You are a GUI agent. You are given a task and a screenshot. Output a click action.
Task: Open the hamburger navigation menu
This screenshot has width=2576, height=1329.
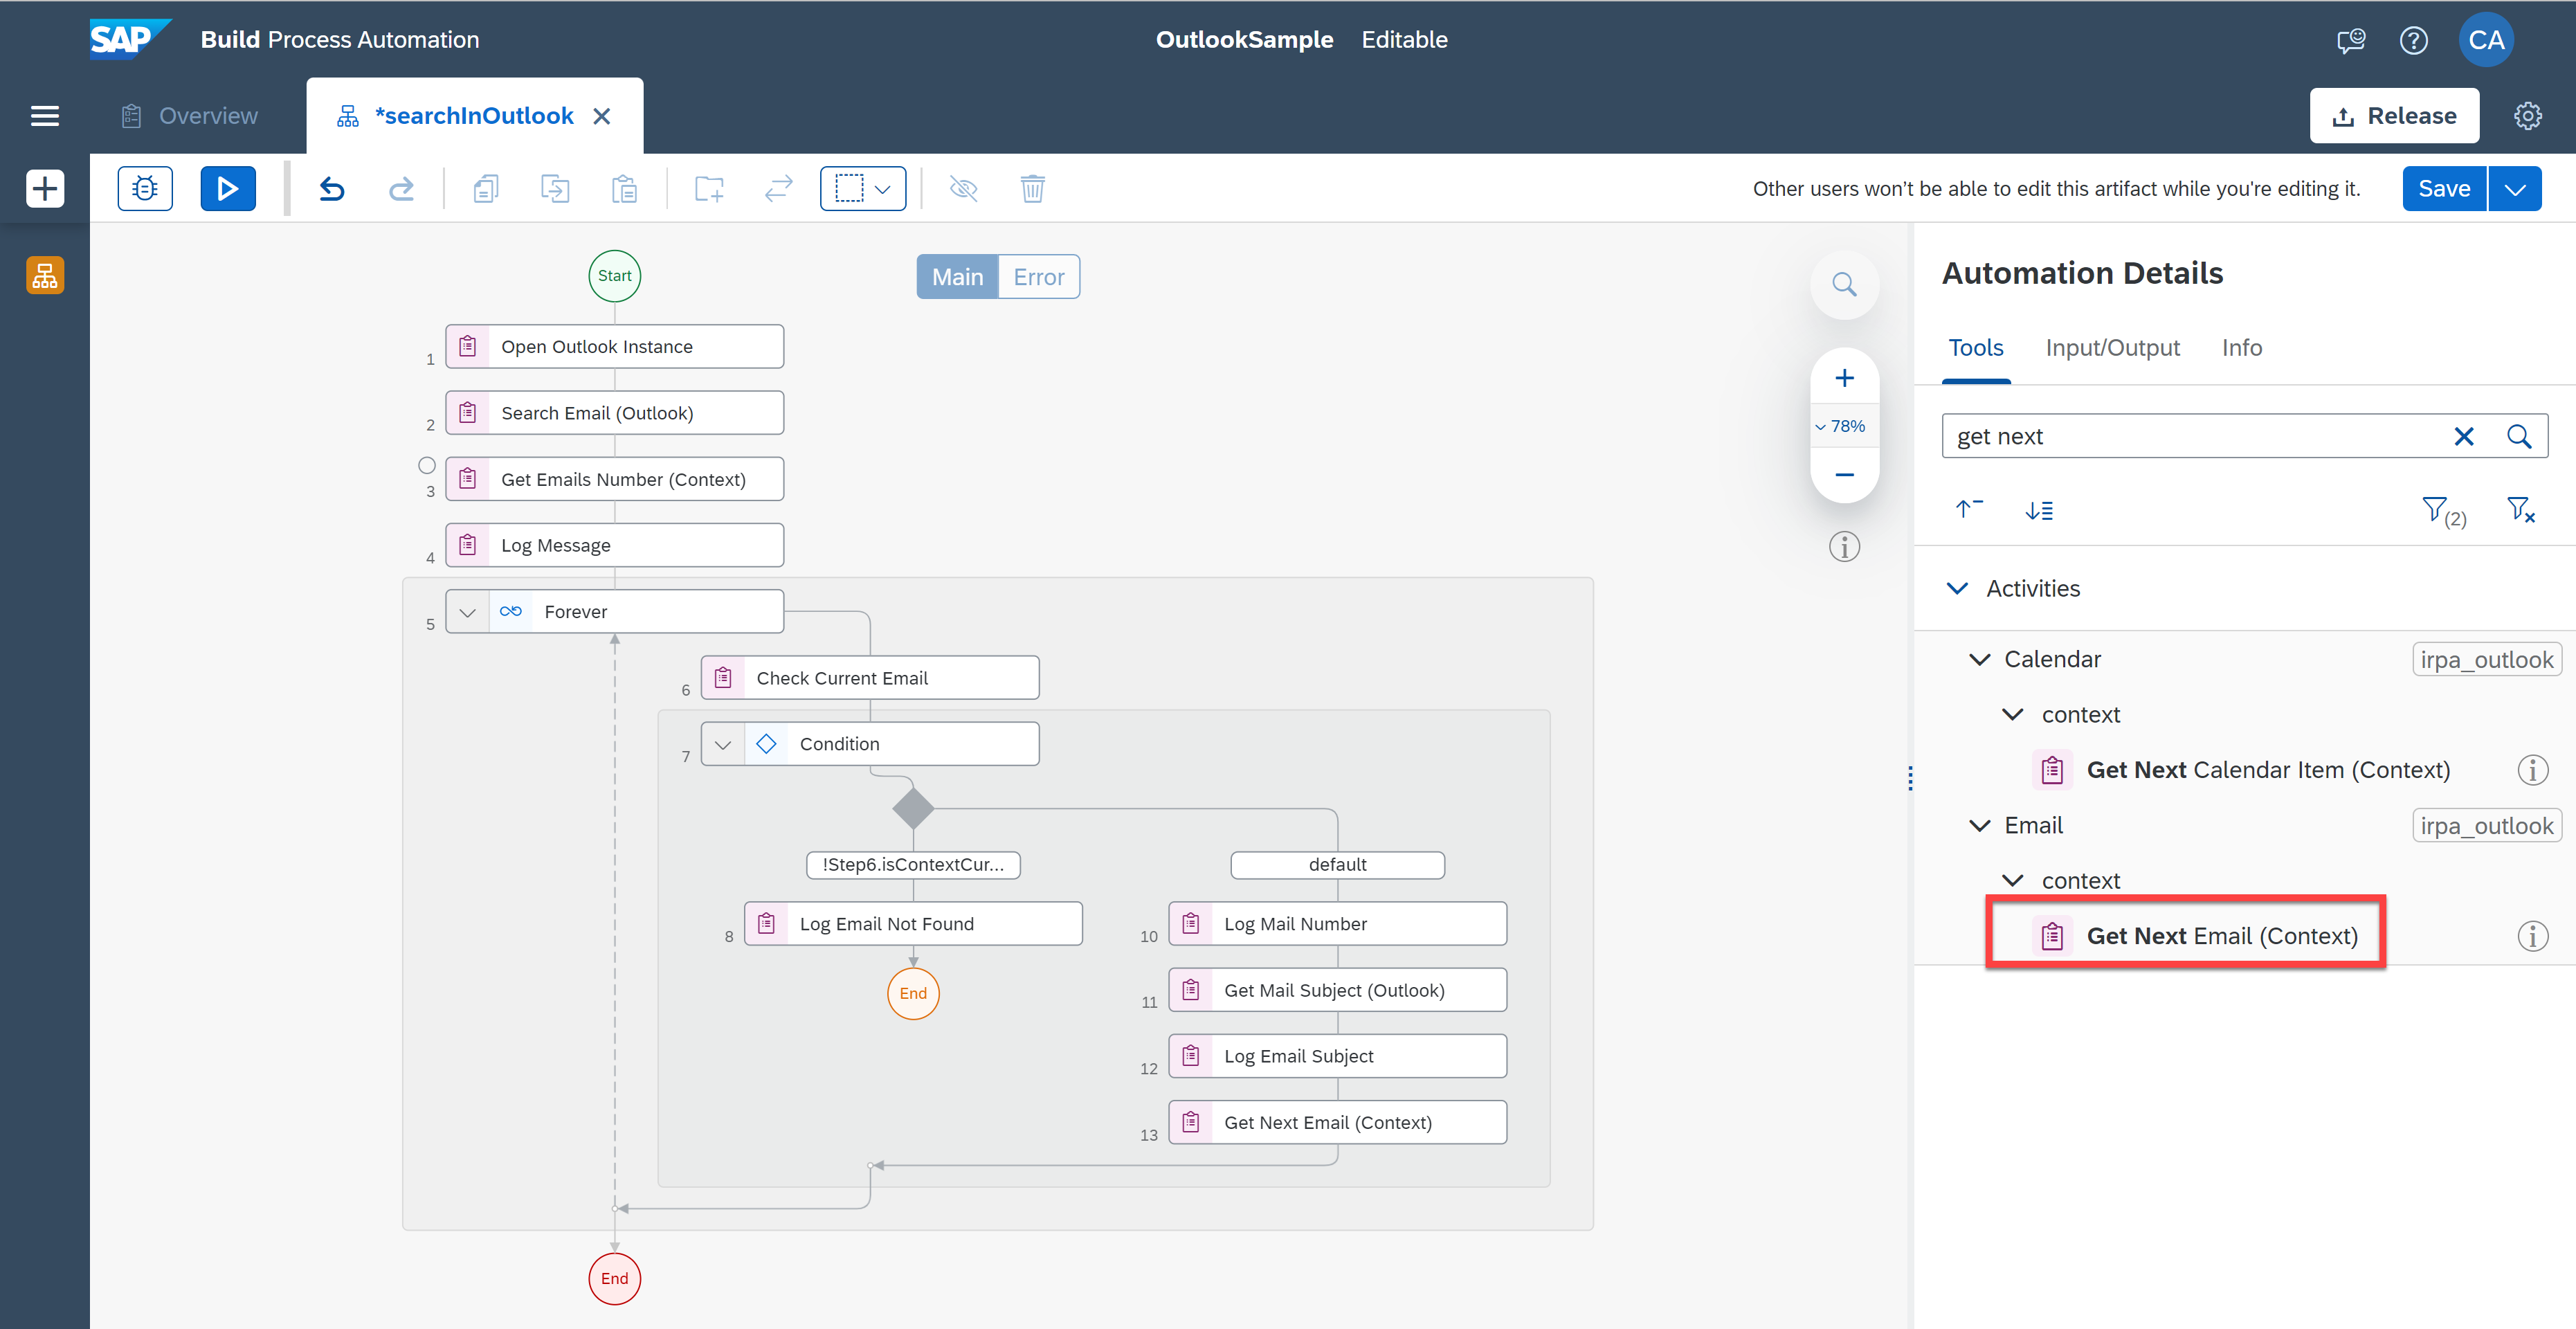tap(45, 116)
